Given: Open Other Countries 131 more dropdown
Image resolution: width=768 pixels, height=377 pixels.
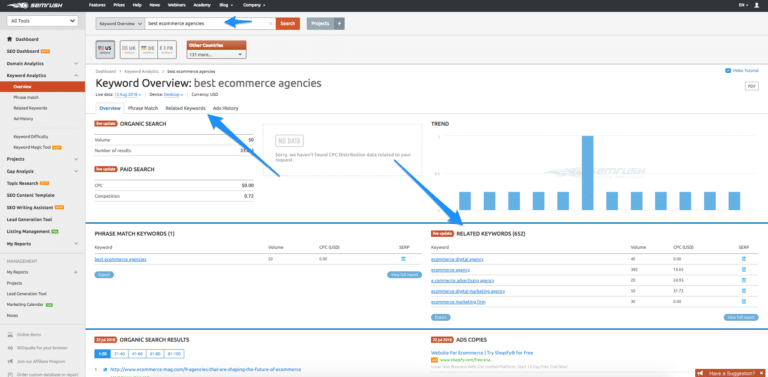Looking at the screenshot, I should click(x=216, y=55).
